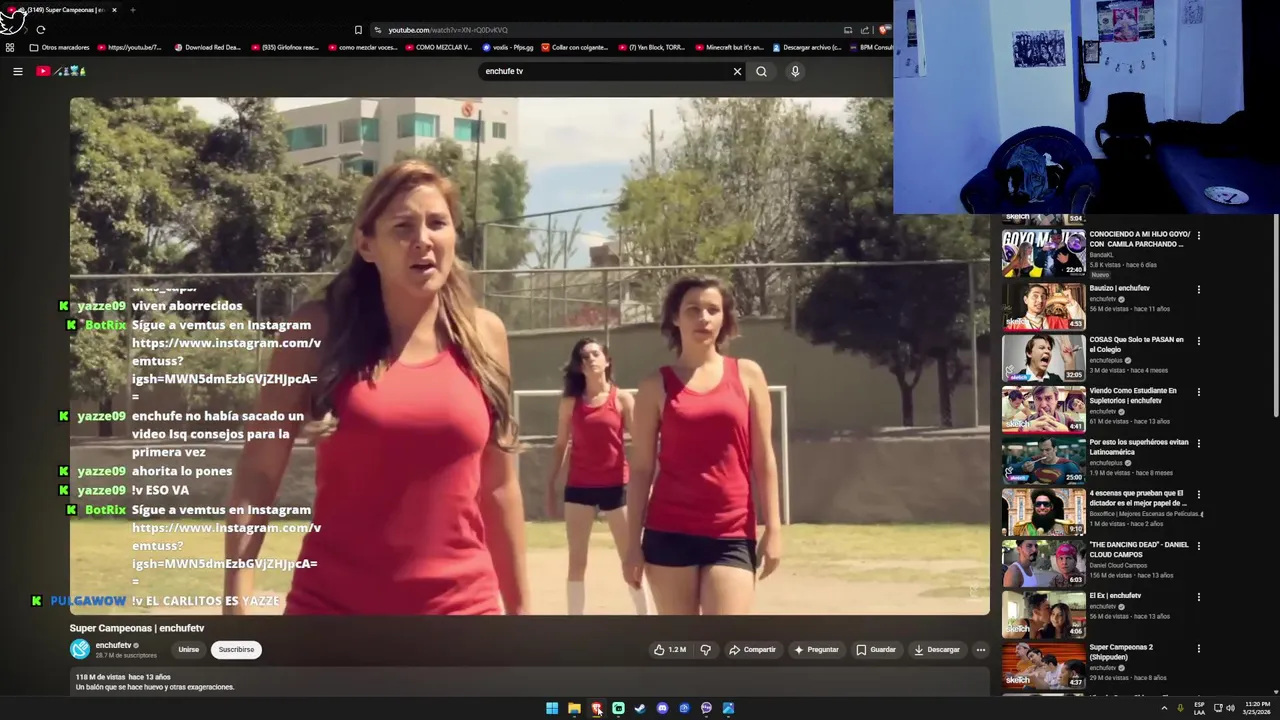Open options for the El Ex video
Image resolution: width=1280 pixels, height=720 pixels.
1199,597
